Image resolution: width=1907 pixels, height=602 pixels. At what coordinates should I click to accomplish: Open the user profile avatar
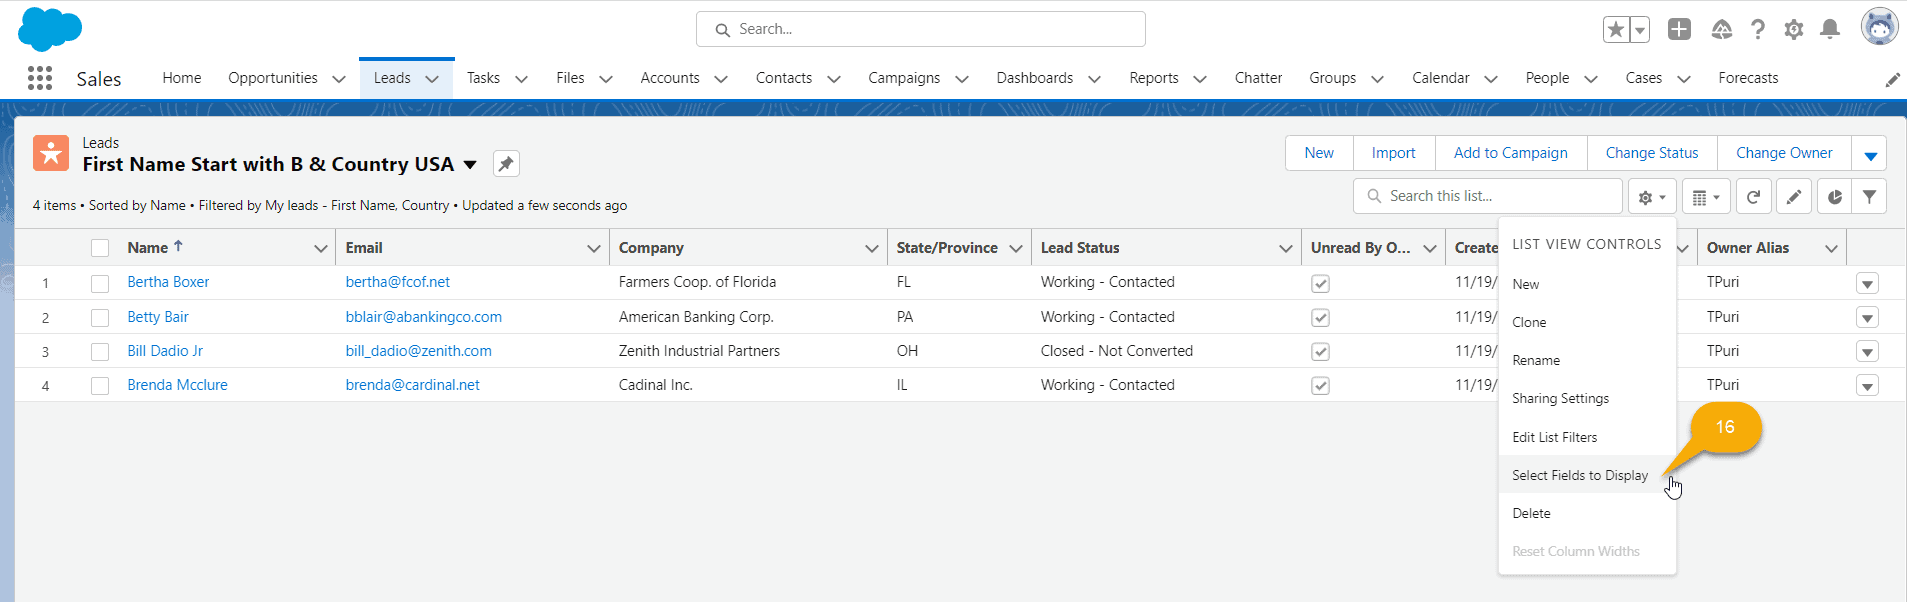click(1879, 27)
